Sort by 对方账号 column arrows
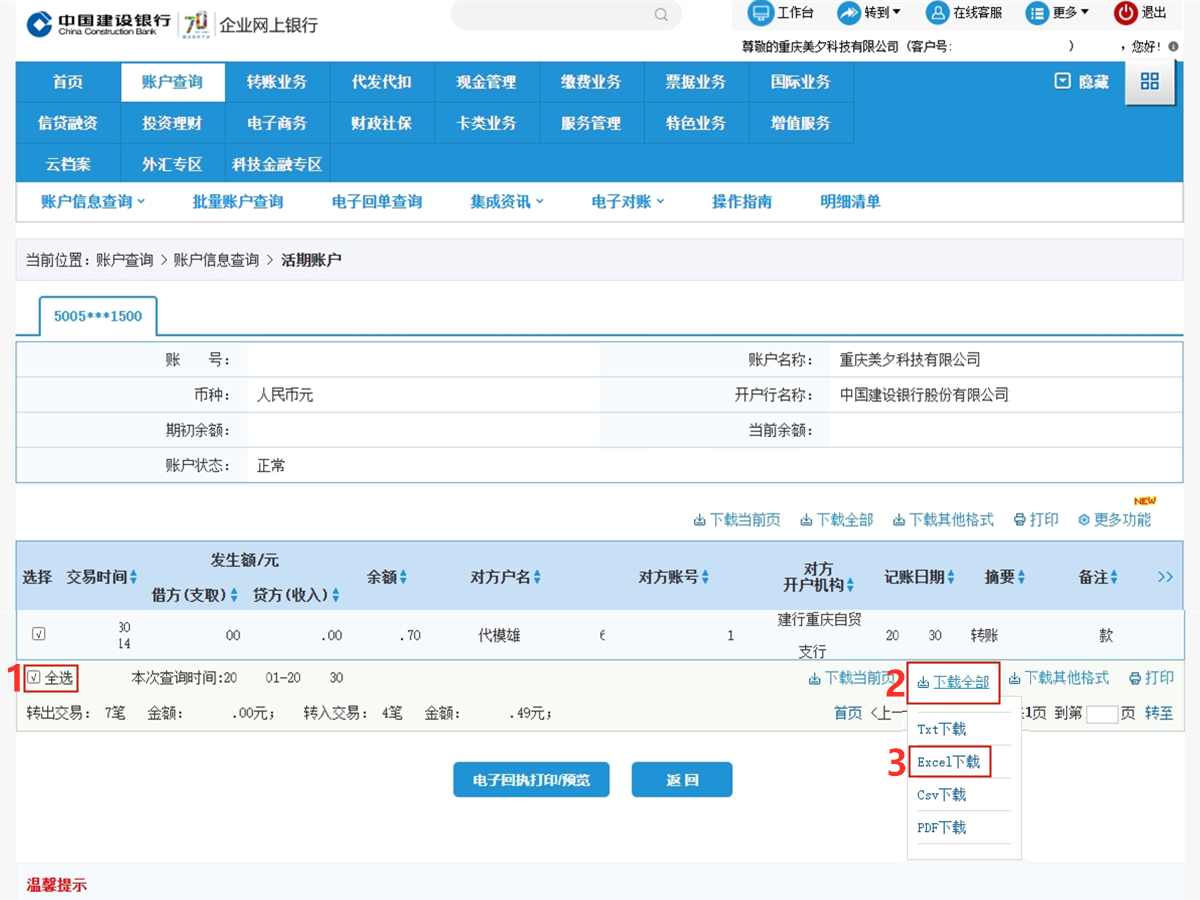Image resolution: width=1200 pixels, height=900 pixels. [705, 577]
